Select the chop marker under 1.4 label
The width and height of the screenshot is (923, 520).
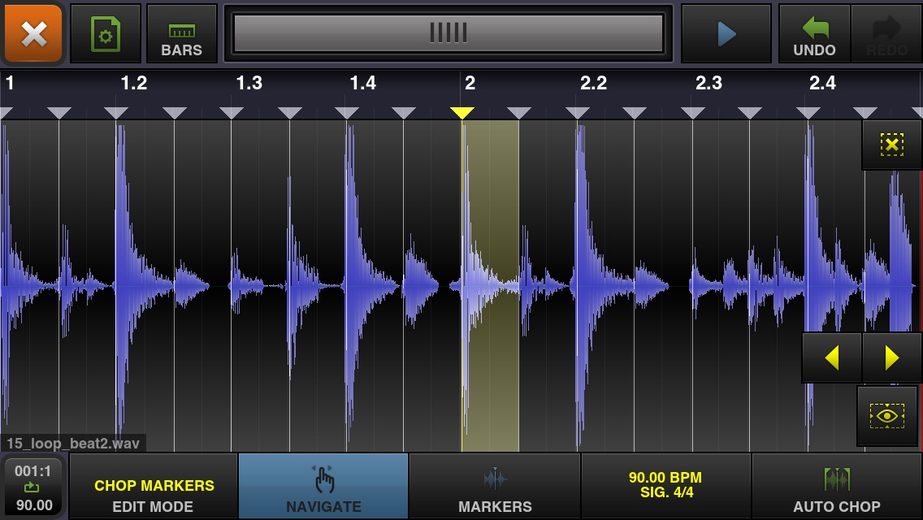tap(347, 112)
